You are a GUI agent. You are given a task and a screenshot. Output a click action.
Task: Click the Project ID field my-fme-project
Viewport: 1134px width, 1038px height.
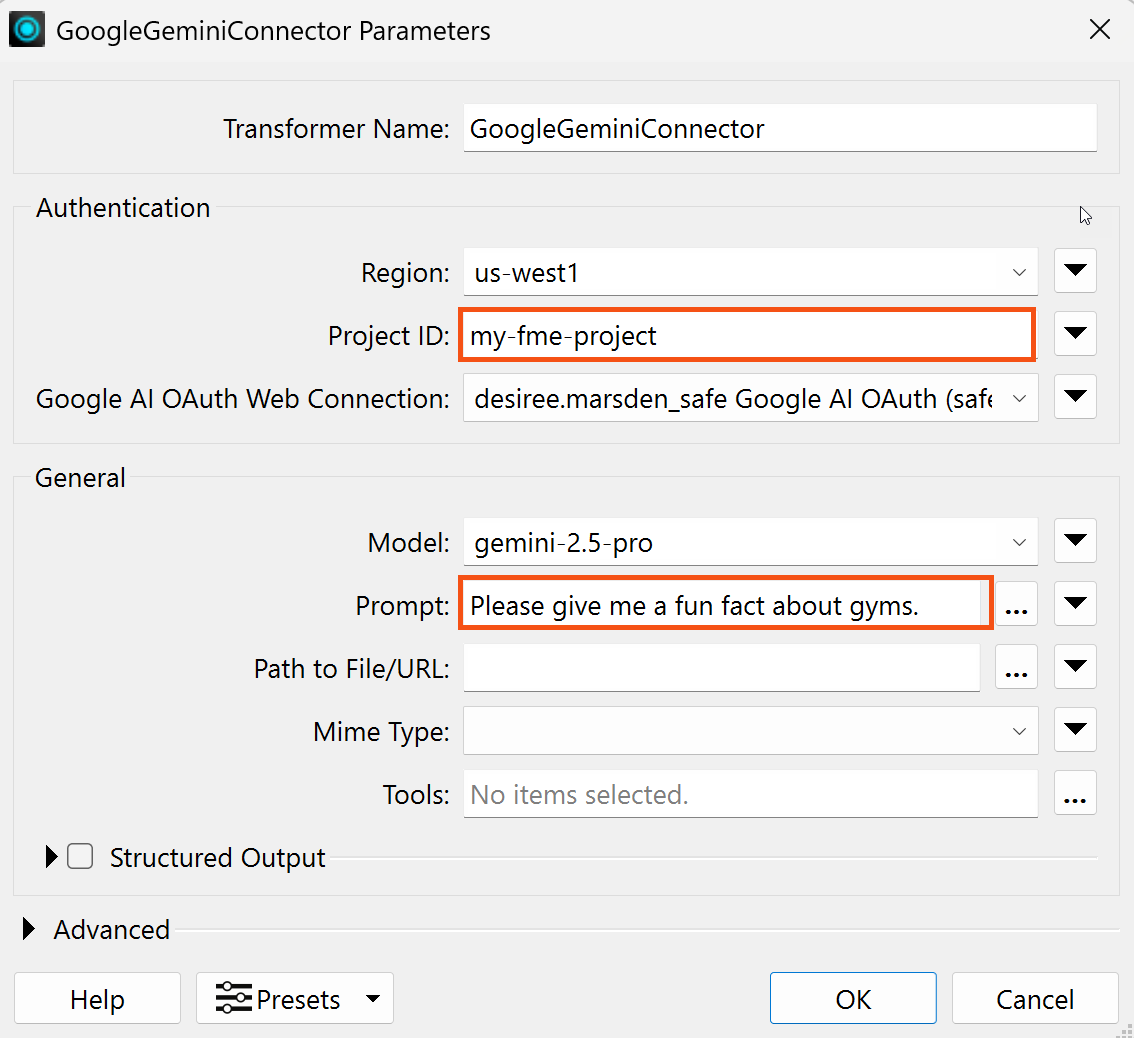(x=746, y=334)
